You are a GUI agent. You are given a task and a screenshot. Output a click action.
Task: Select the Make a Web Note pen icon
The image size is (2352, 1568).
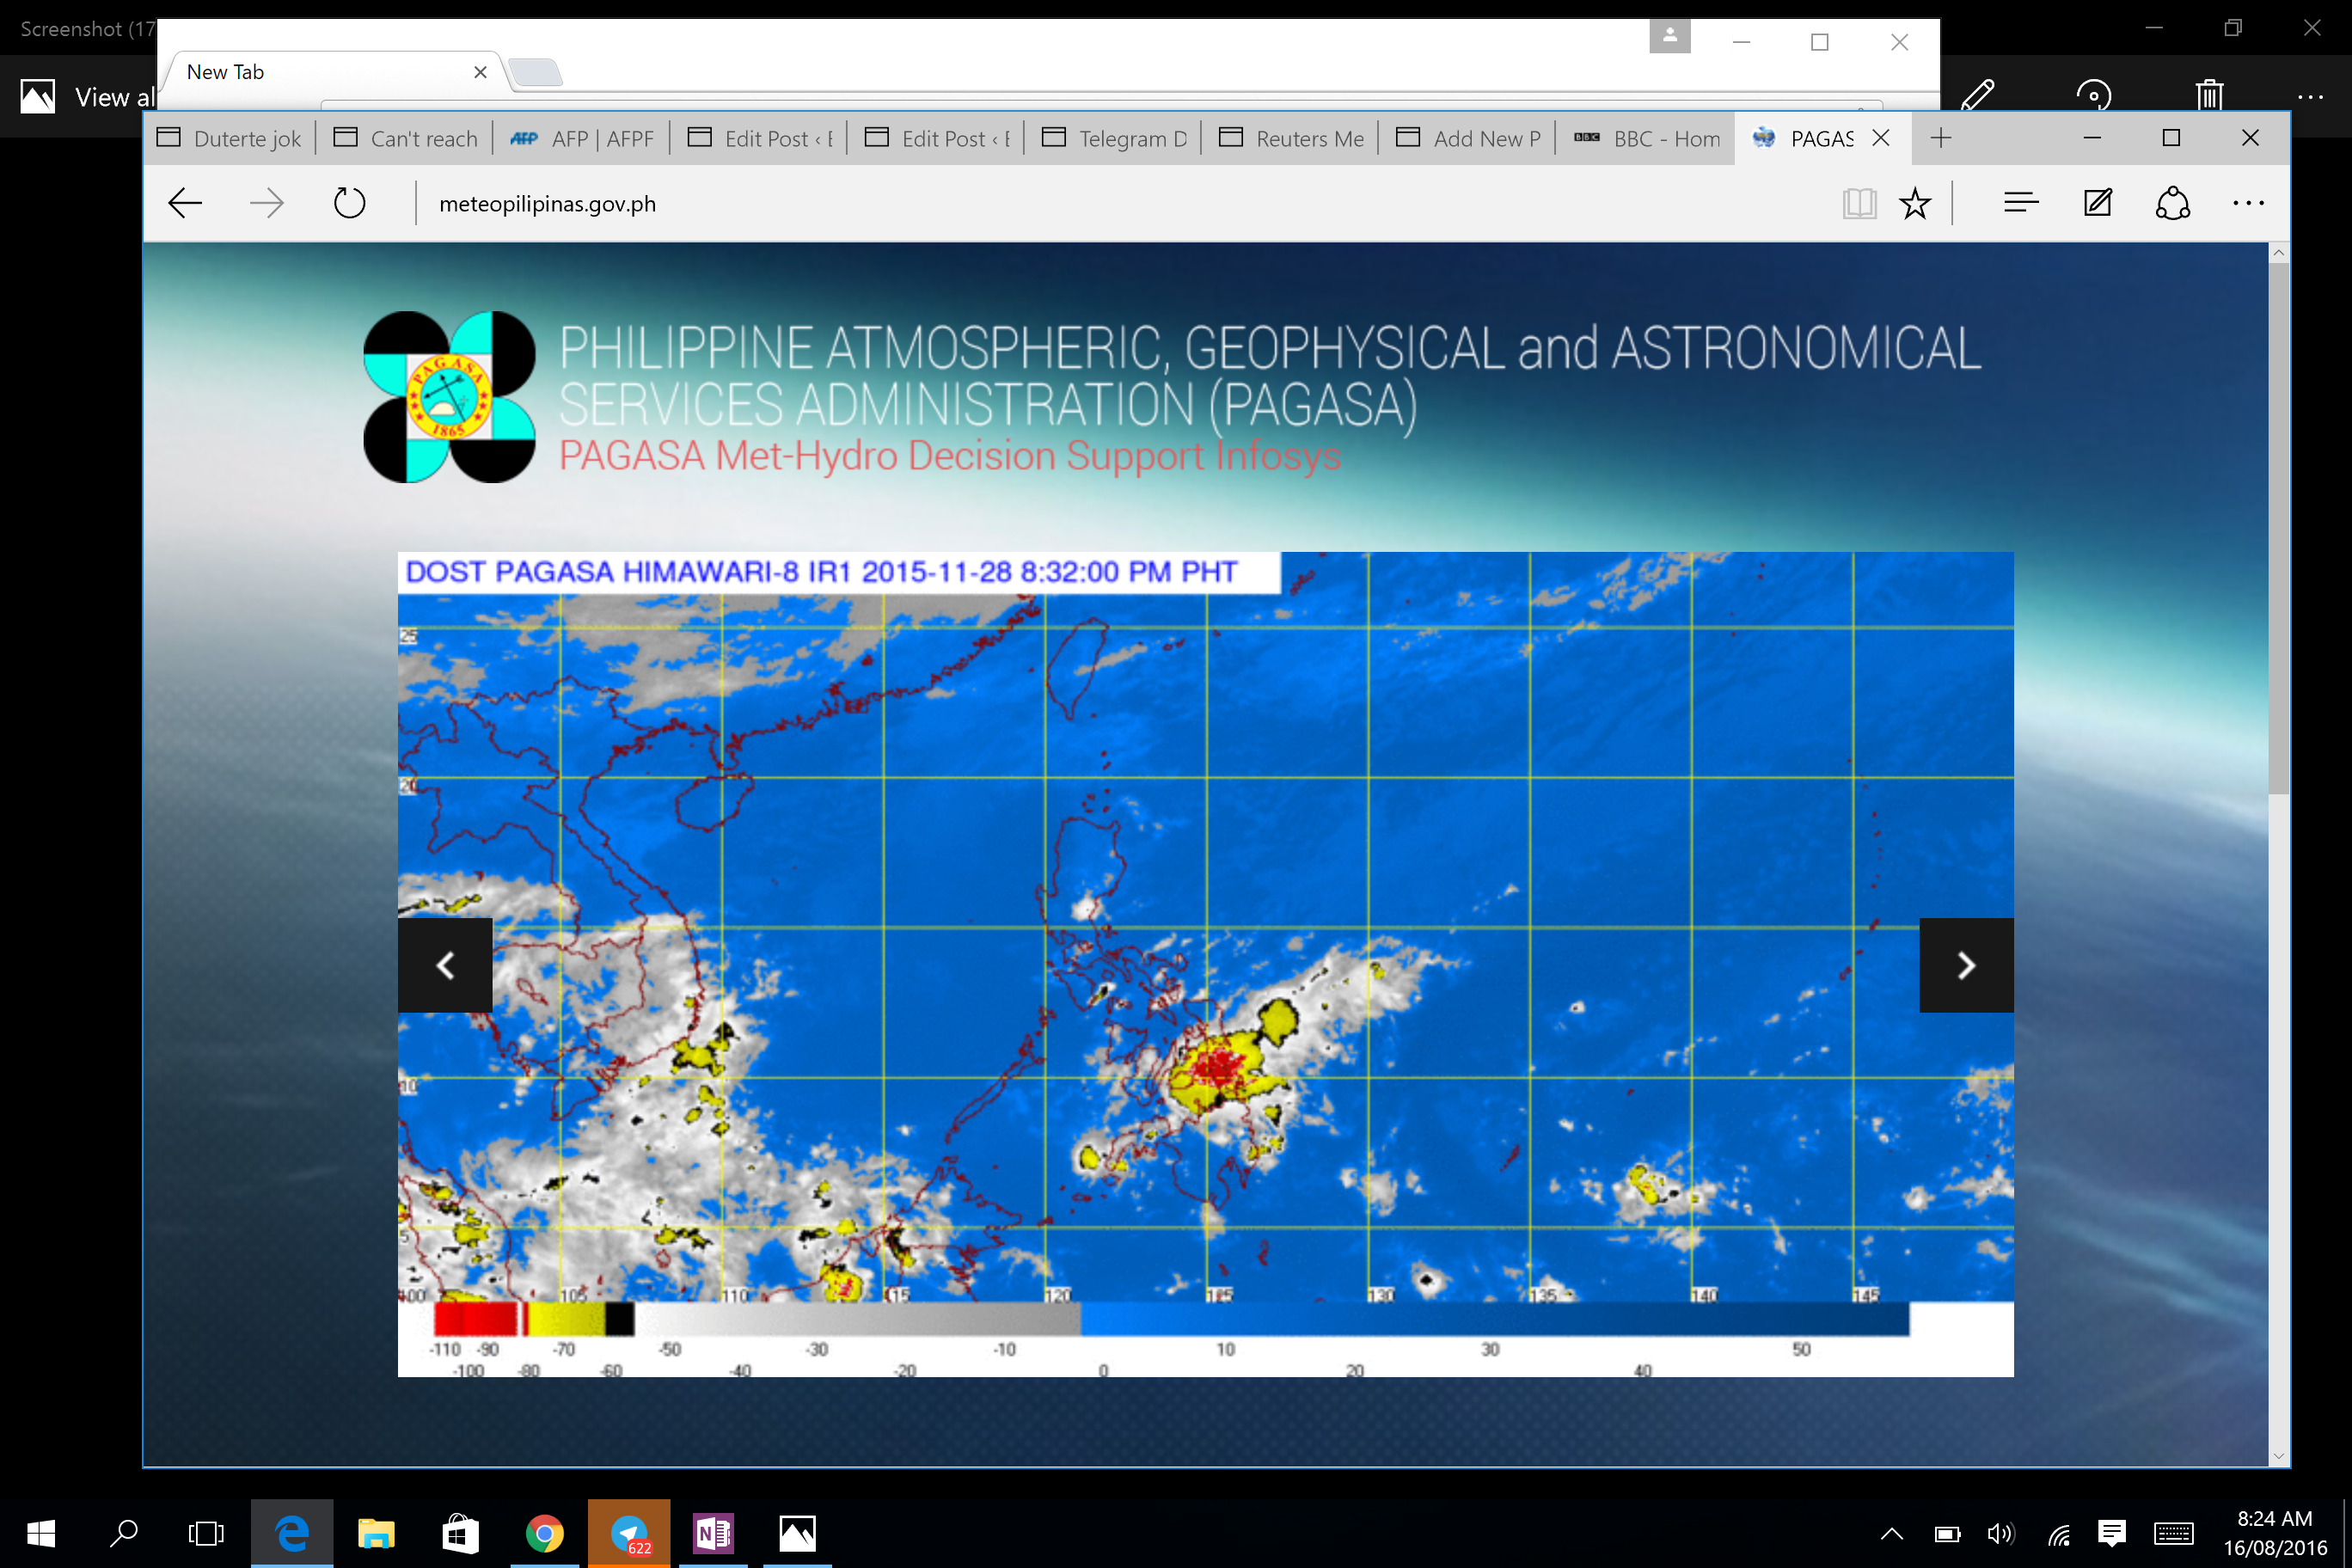pyautogui.click(x=2097, y=203)
